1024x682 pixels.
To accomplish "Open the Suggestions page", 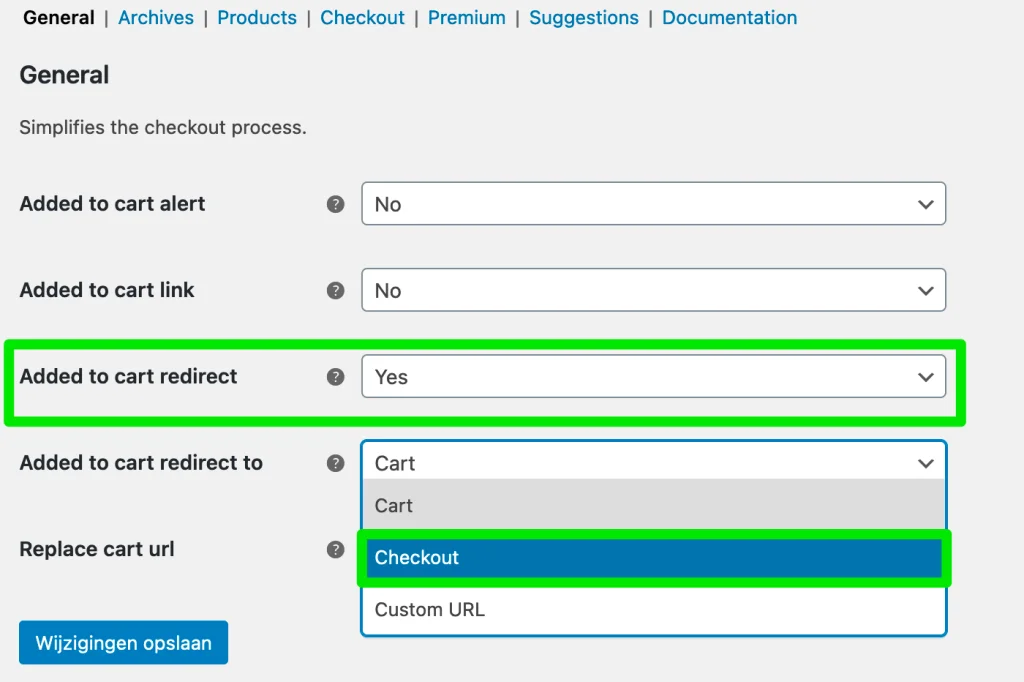I will (x=584, y=17).
